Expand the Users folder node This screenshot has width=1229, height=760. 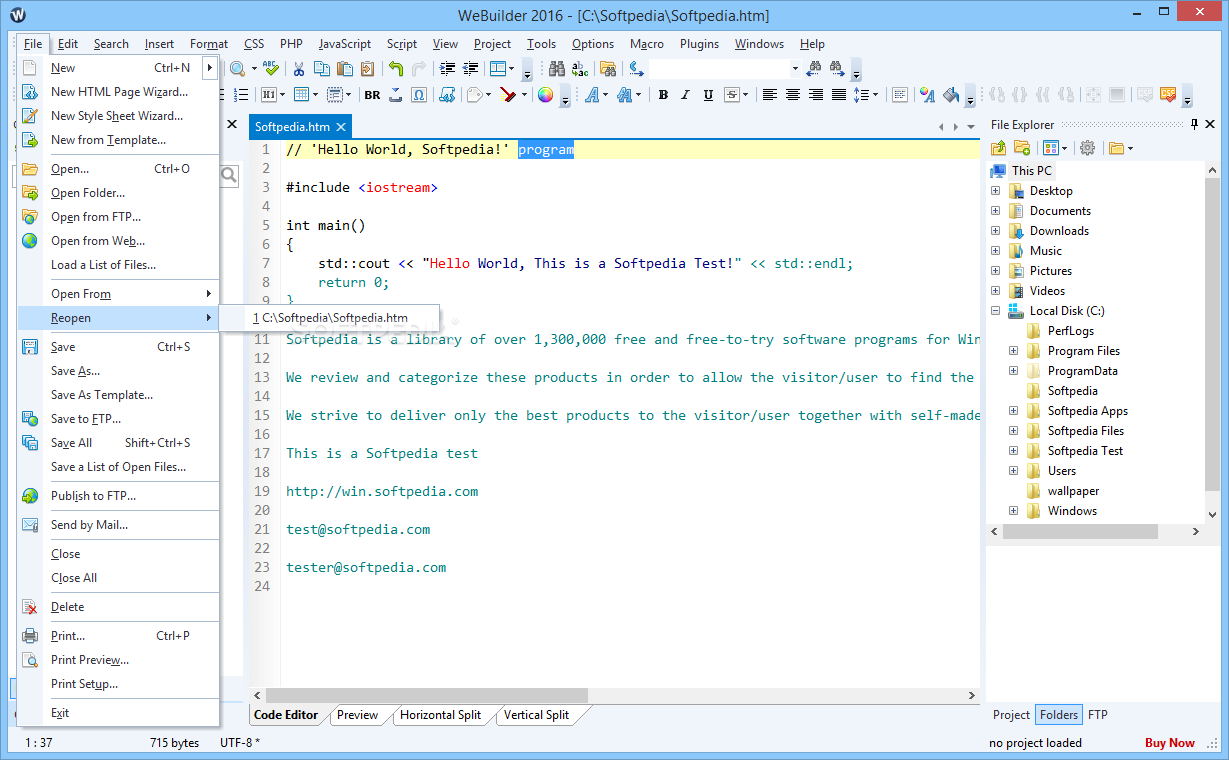click(1013, 470)
